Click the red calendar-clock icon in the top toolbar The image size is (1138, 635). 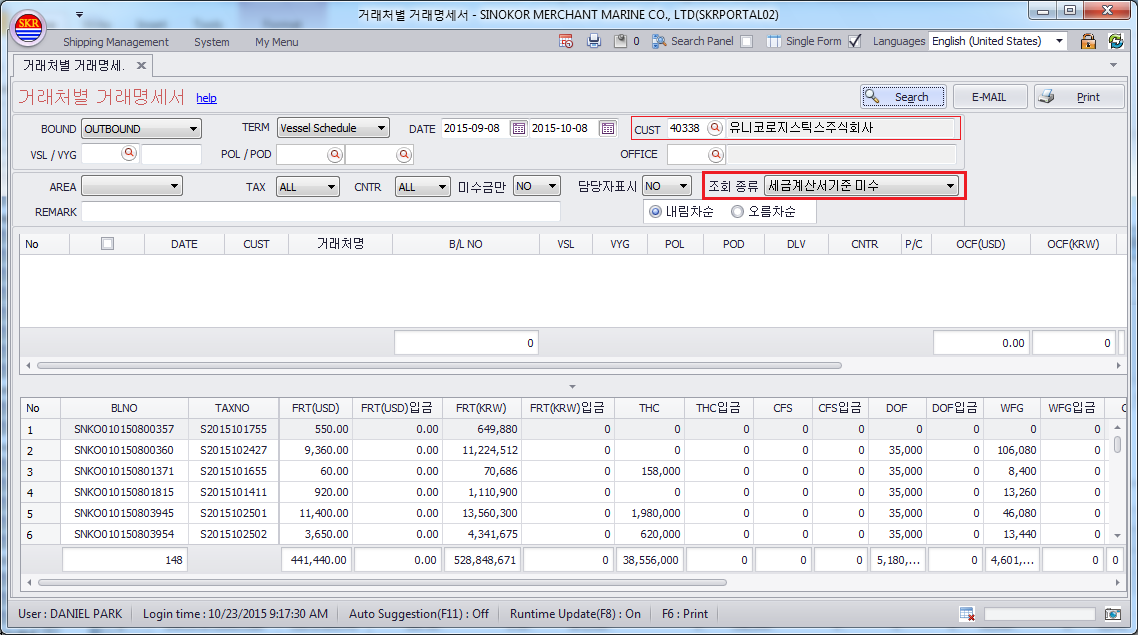click(566, 41)
